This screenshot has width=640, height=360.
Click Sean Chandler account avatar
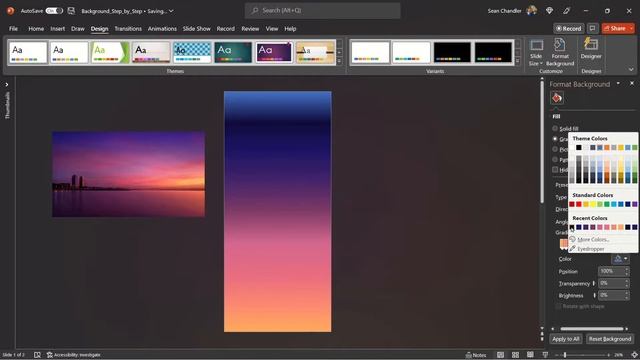point(531,11)
